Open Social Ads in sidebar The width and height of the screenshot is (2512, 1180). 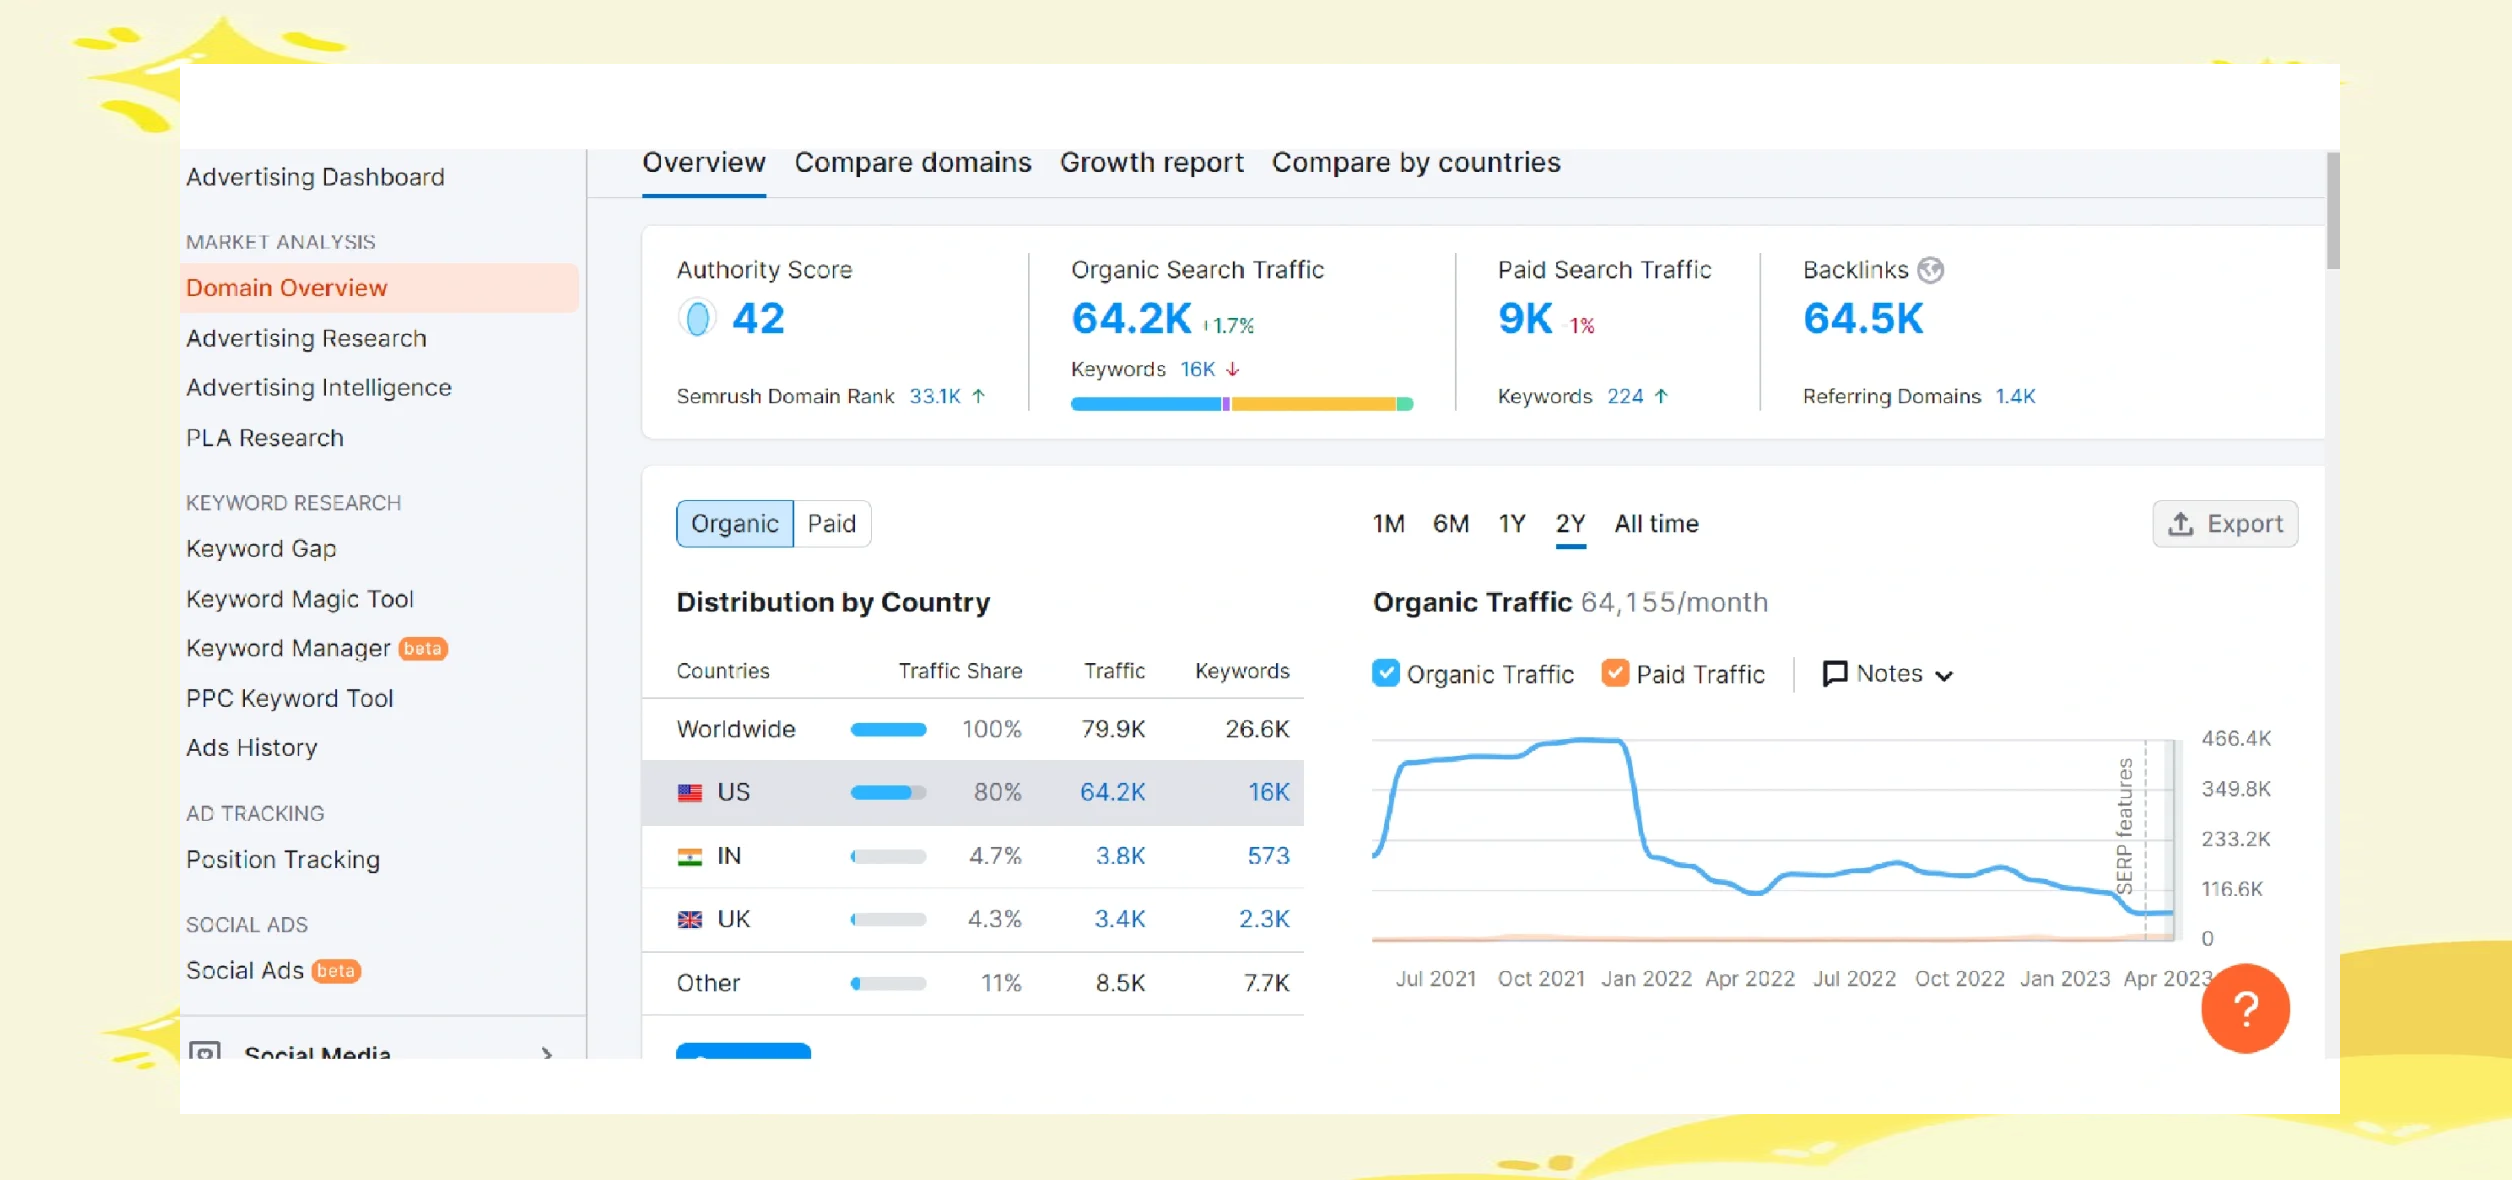(245, 971)
